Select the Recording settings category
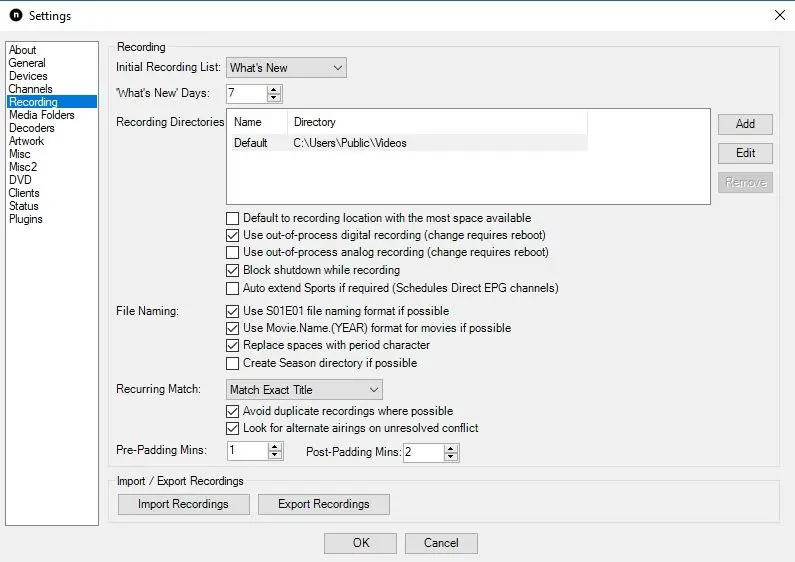795x562 pixels. [52, 102]
